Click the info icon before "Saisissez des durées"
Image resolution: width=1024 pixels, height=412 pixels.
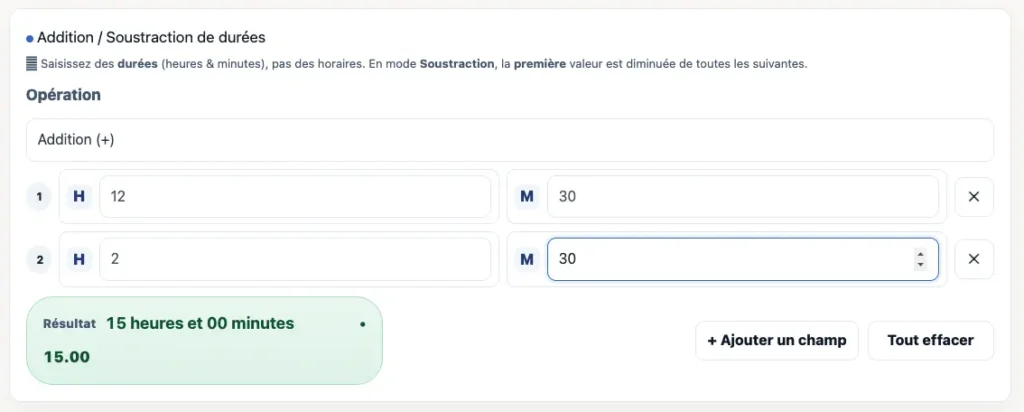point(31,64)
